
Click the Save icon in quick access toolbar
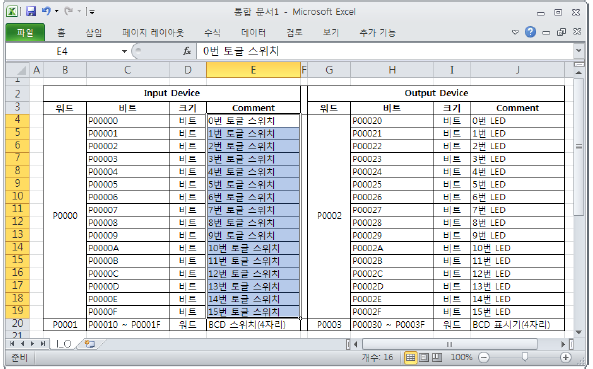click(31, 11)
